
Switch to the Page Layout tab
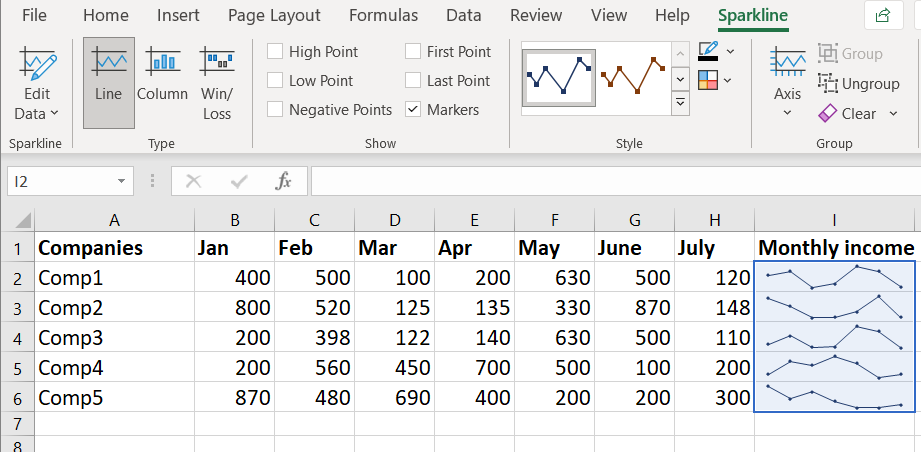(274, 15)
